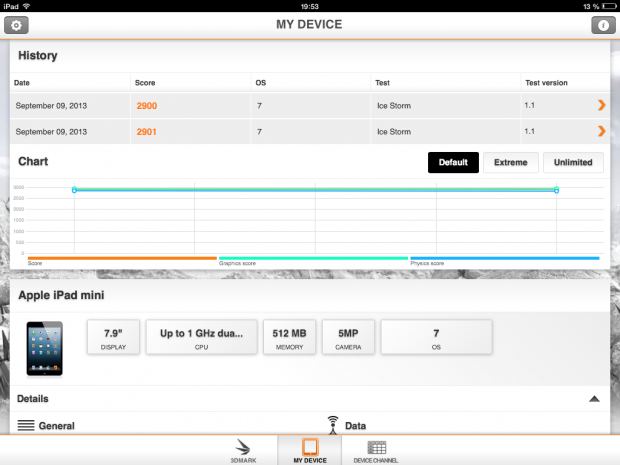Open details arrow for score 2901
The width and height of the screenshot is (620, 465).
pyautogui.click(x=601, y=131)
